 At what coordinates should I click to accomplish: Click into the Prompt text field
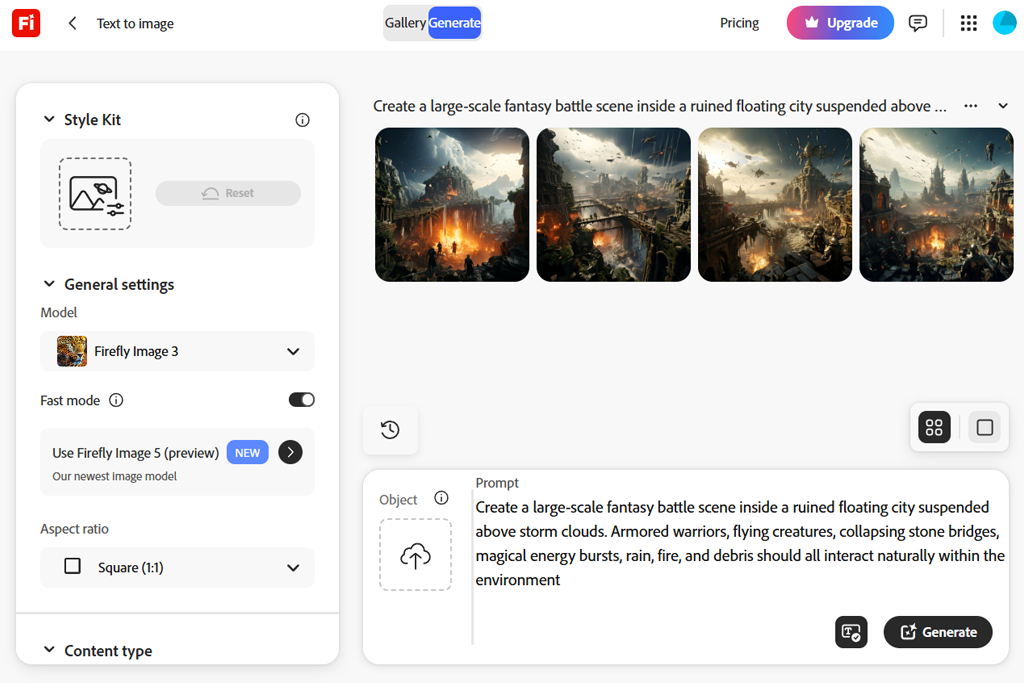[x=739, y=543]
